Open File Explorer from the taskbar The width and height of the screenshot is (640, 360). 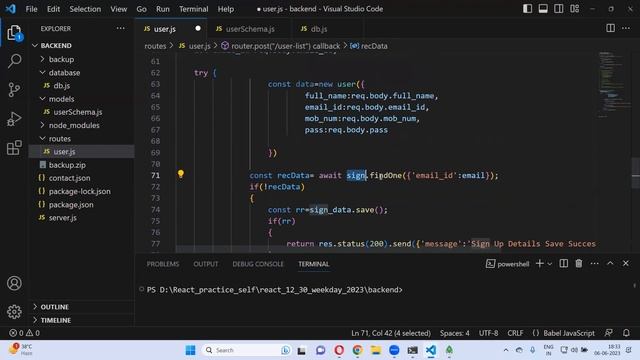(x=376, y=350)
